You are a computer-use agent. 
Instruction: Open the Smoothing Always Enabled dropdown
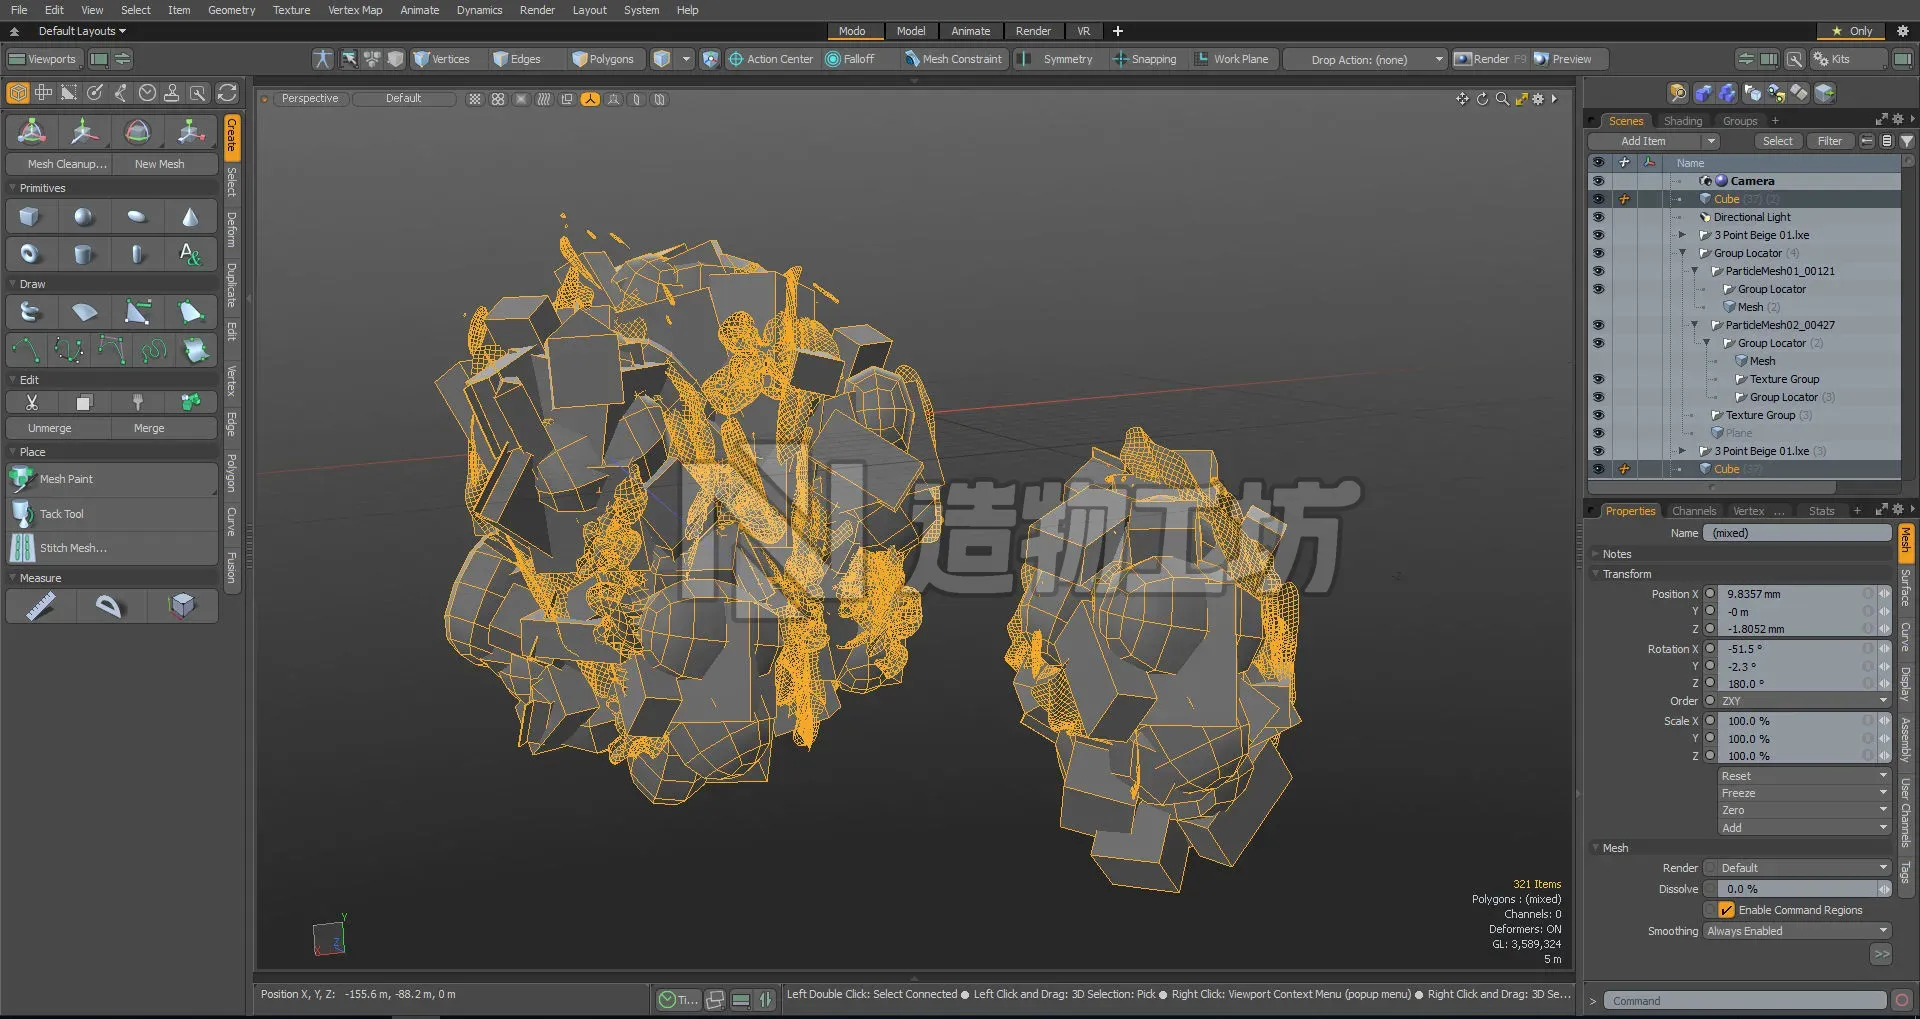(x=1796, y=931)
